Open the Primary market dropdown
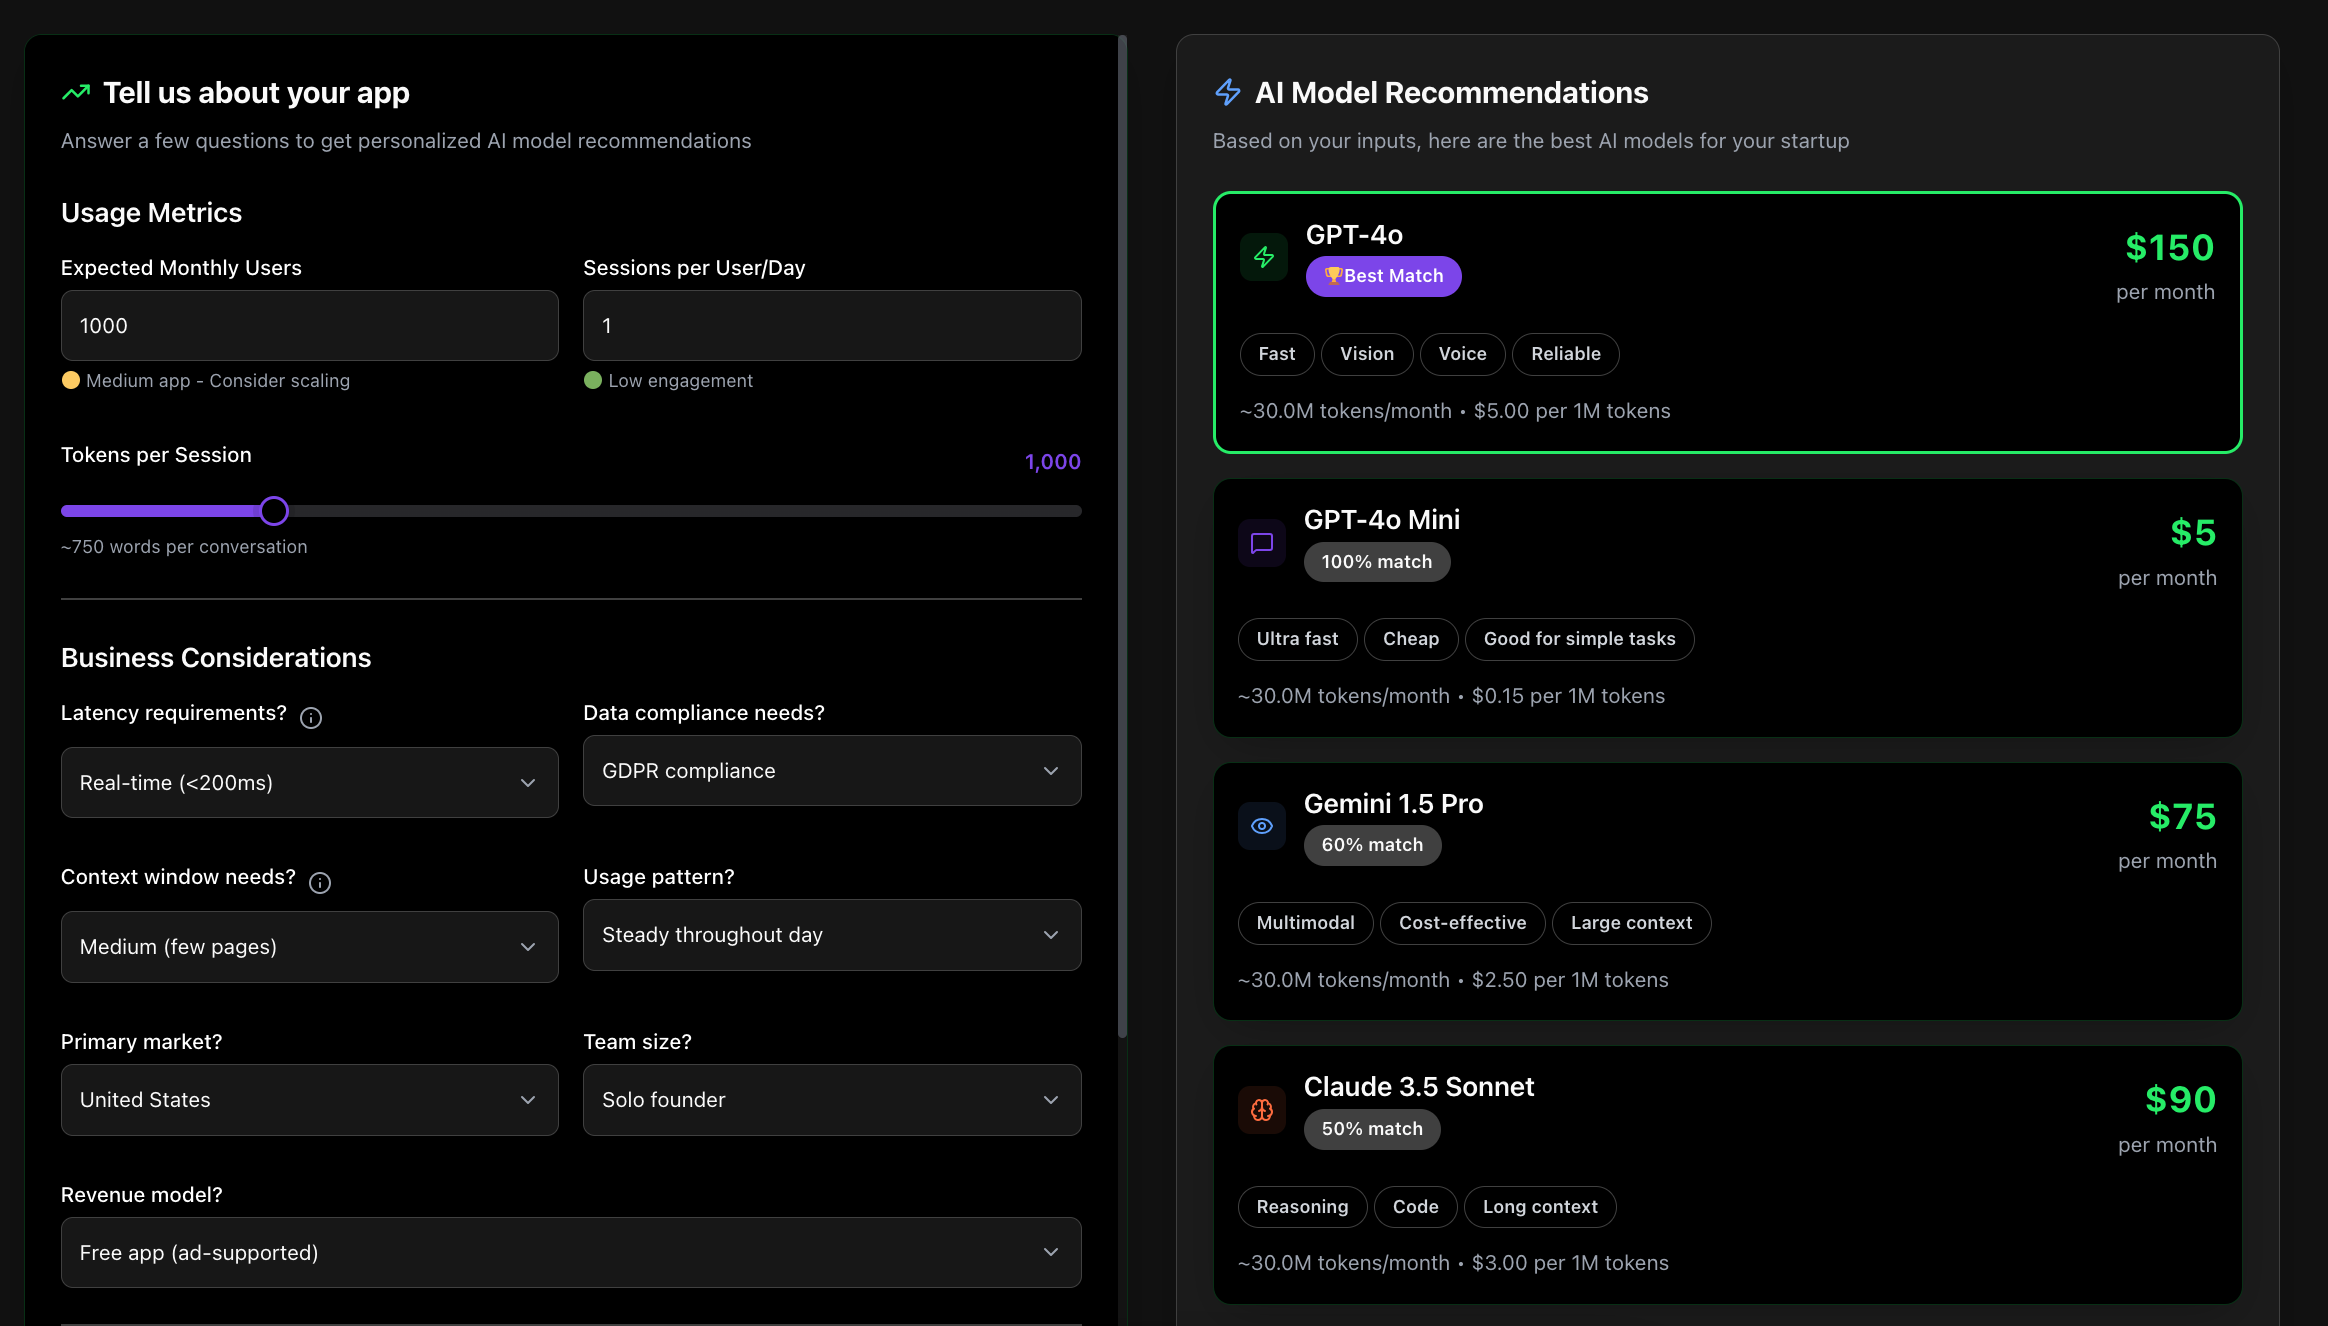The image size is (2328, 1326). click(x=309, y=1099)
